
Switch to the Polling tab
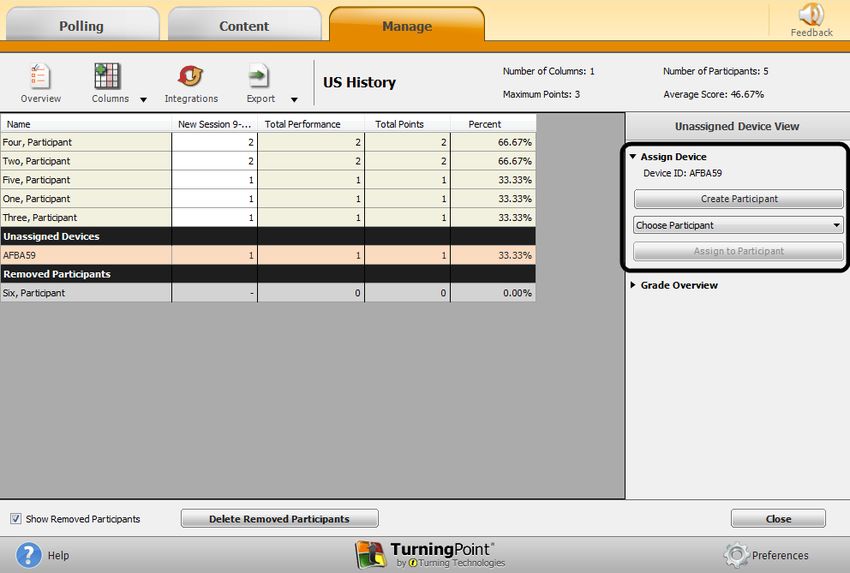coord(82,25)
